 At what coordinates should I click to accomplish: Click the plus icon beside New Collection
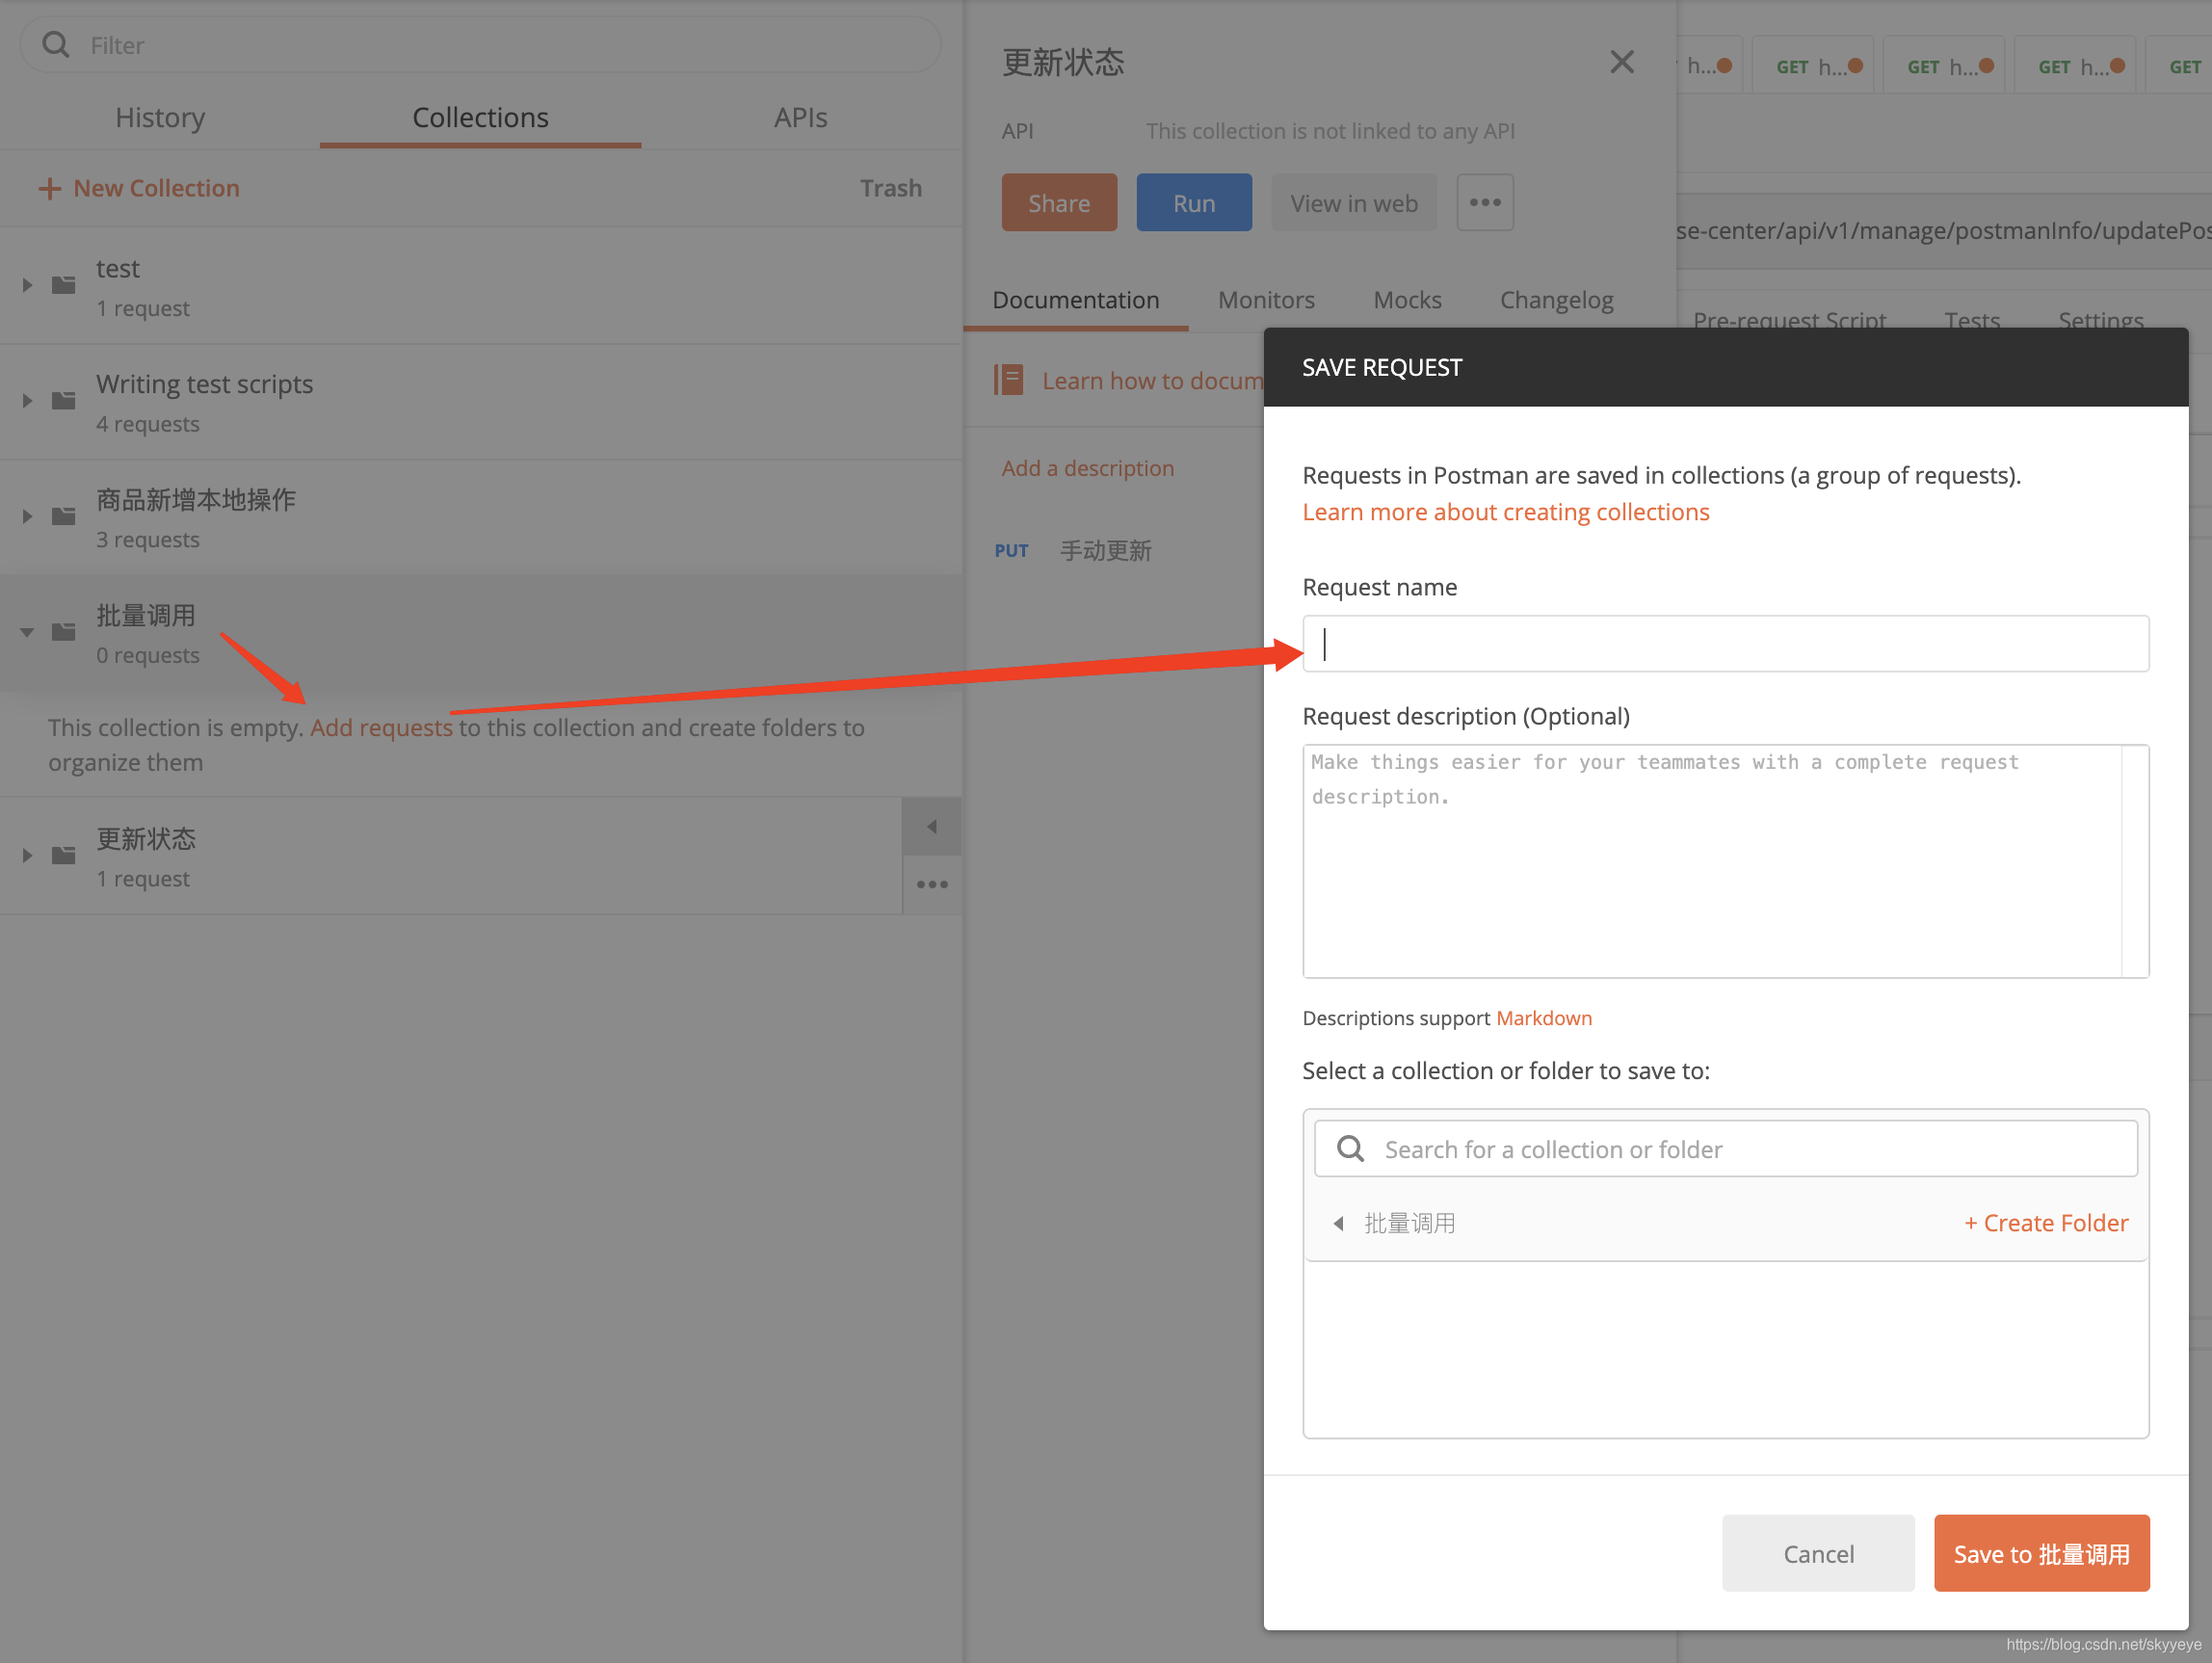(49, 188)
